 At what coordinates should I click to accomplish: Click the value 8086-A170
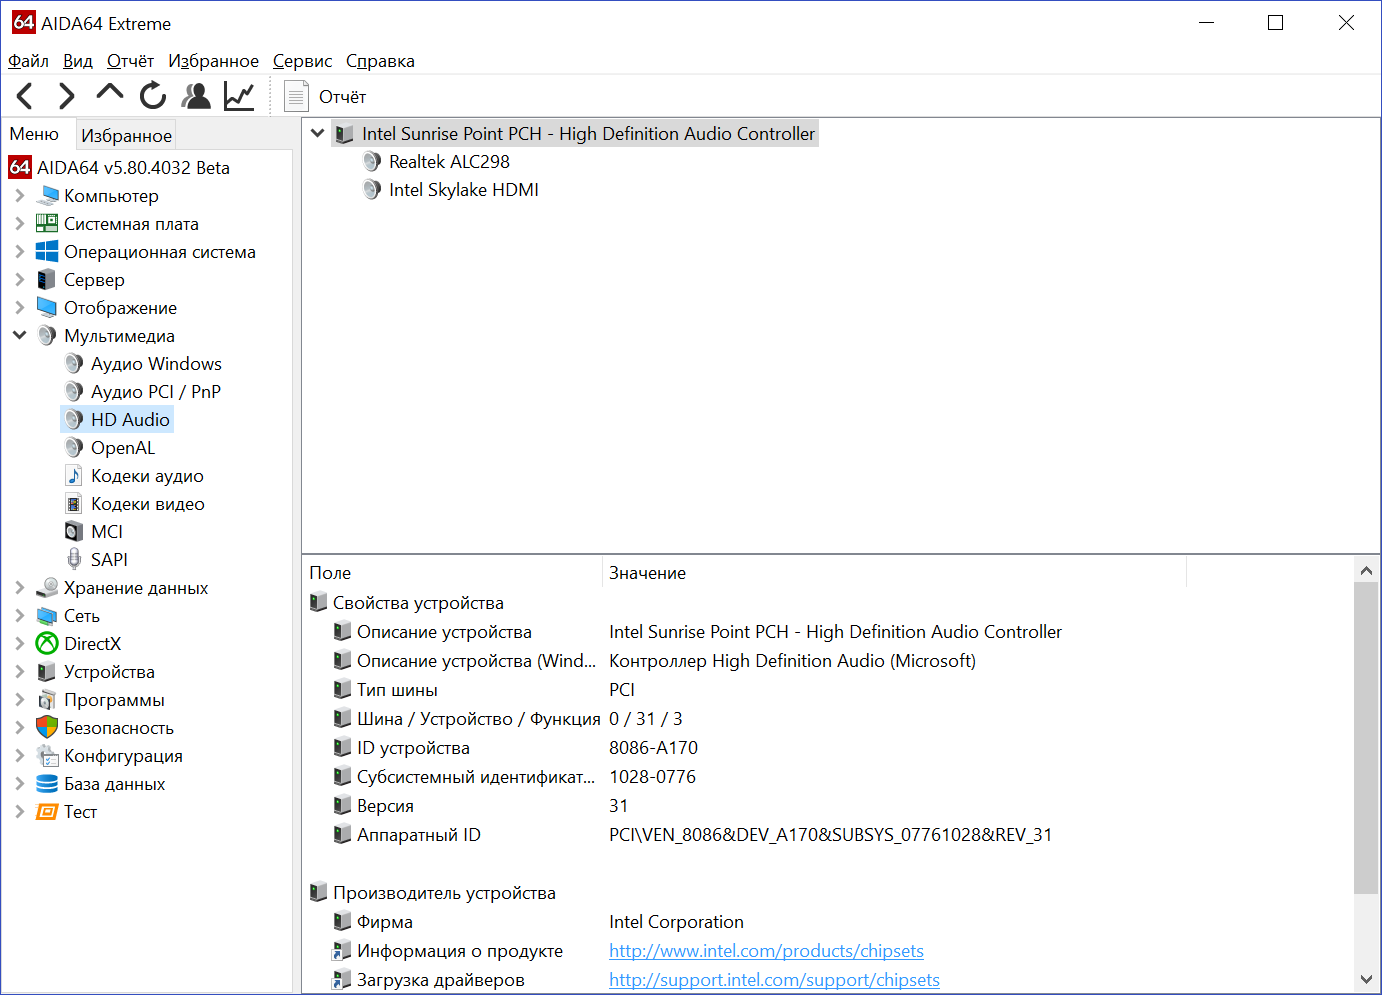[653, 748]
